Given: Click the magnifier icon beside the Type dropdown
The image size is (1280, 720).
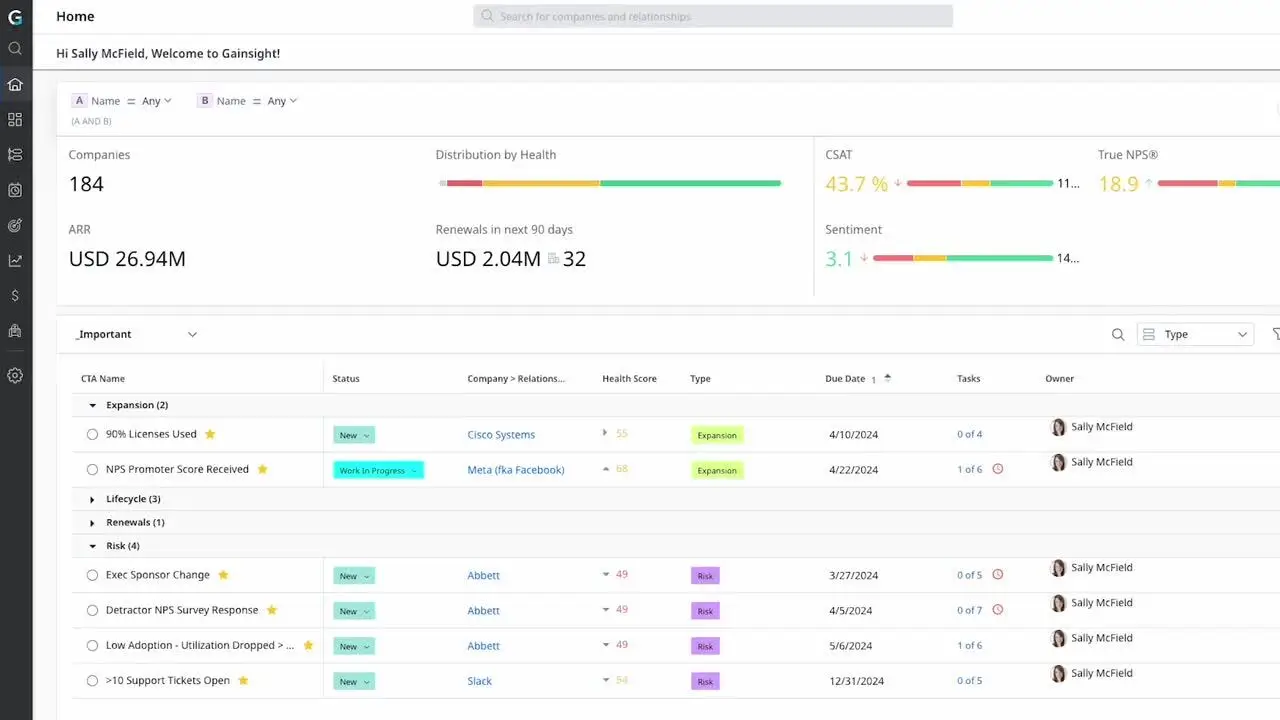Looking at the screenshot, I should pos(1118,334).
